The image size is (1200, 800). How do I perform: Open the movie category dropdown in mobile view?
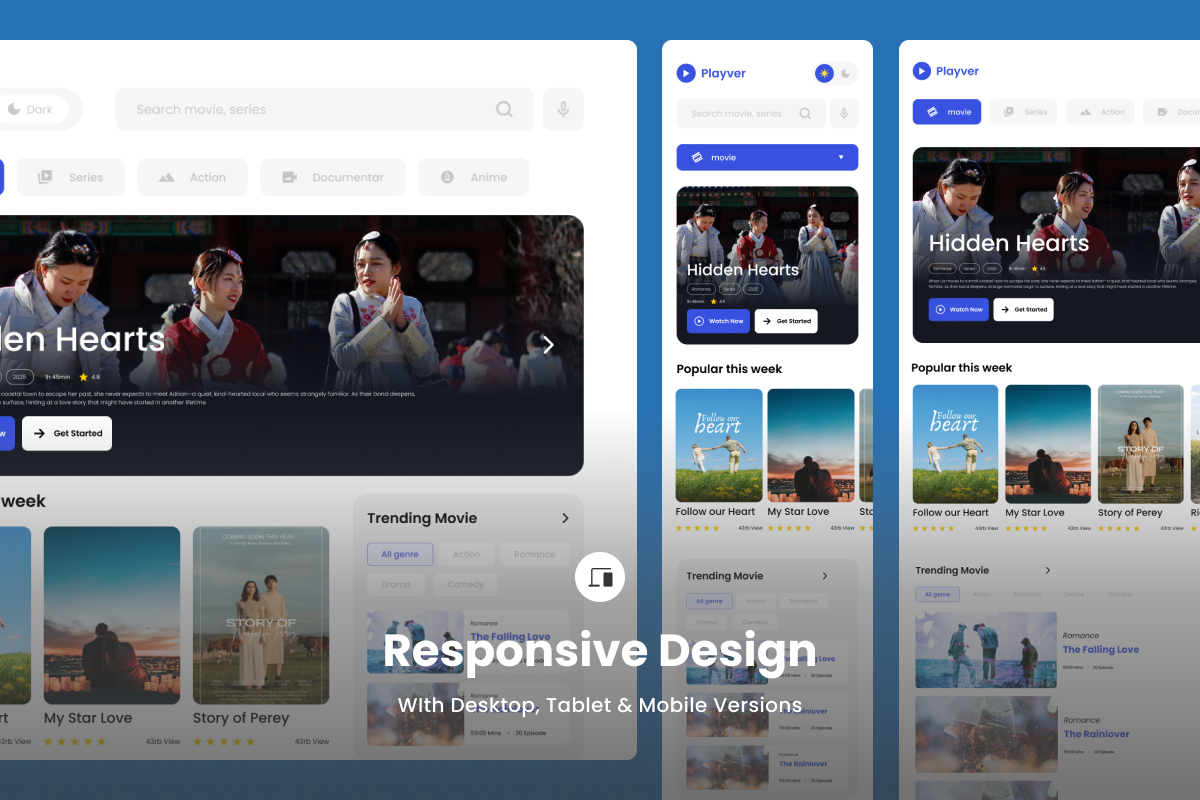(x=767, y=157)
